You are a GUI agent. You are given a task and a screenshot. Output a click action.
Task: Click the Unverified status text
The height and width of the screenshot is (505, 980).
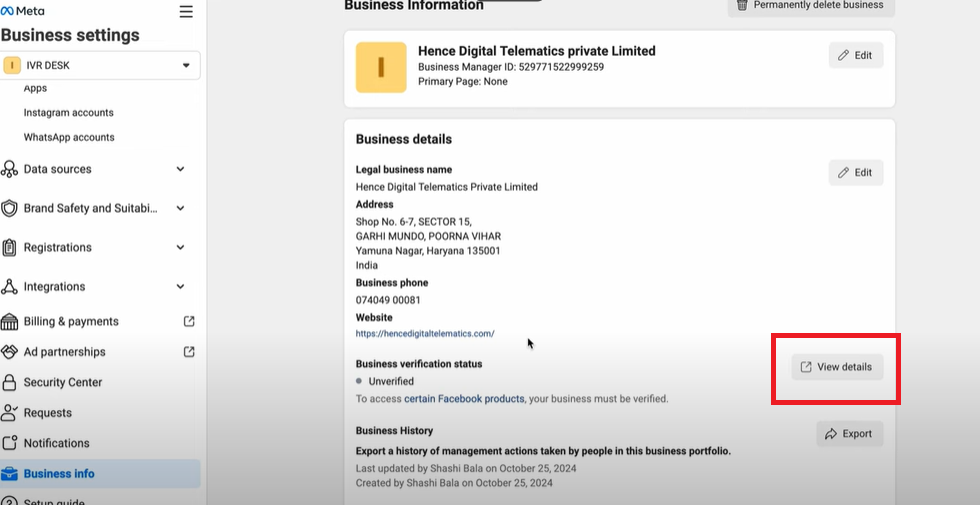pos(391,381)
